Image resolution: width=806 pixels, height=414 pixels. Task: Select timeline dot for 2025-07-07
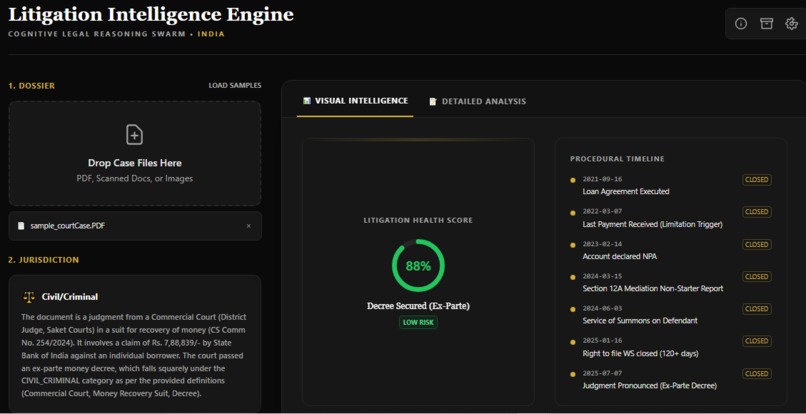coord(573,374)
